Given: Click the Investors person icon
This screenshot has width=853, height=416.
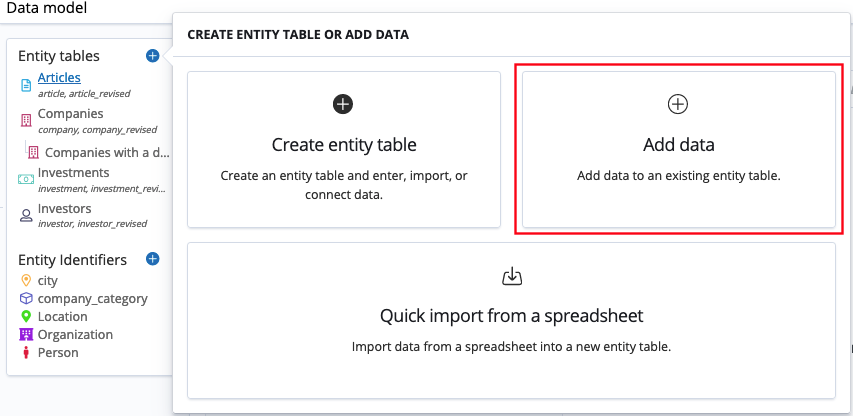Looking at the screenshot, I should [x=27, y=215].
